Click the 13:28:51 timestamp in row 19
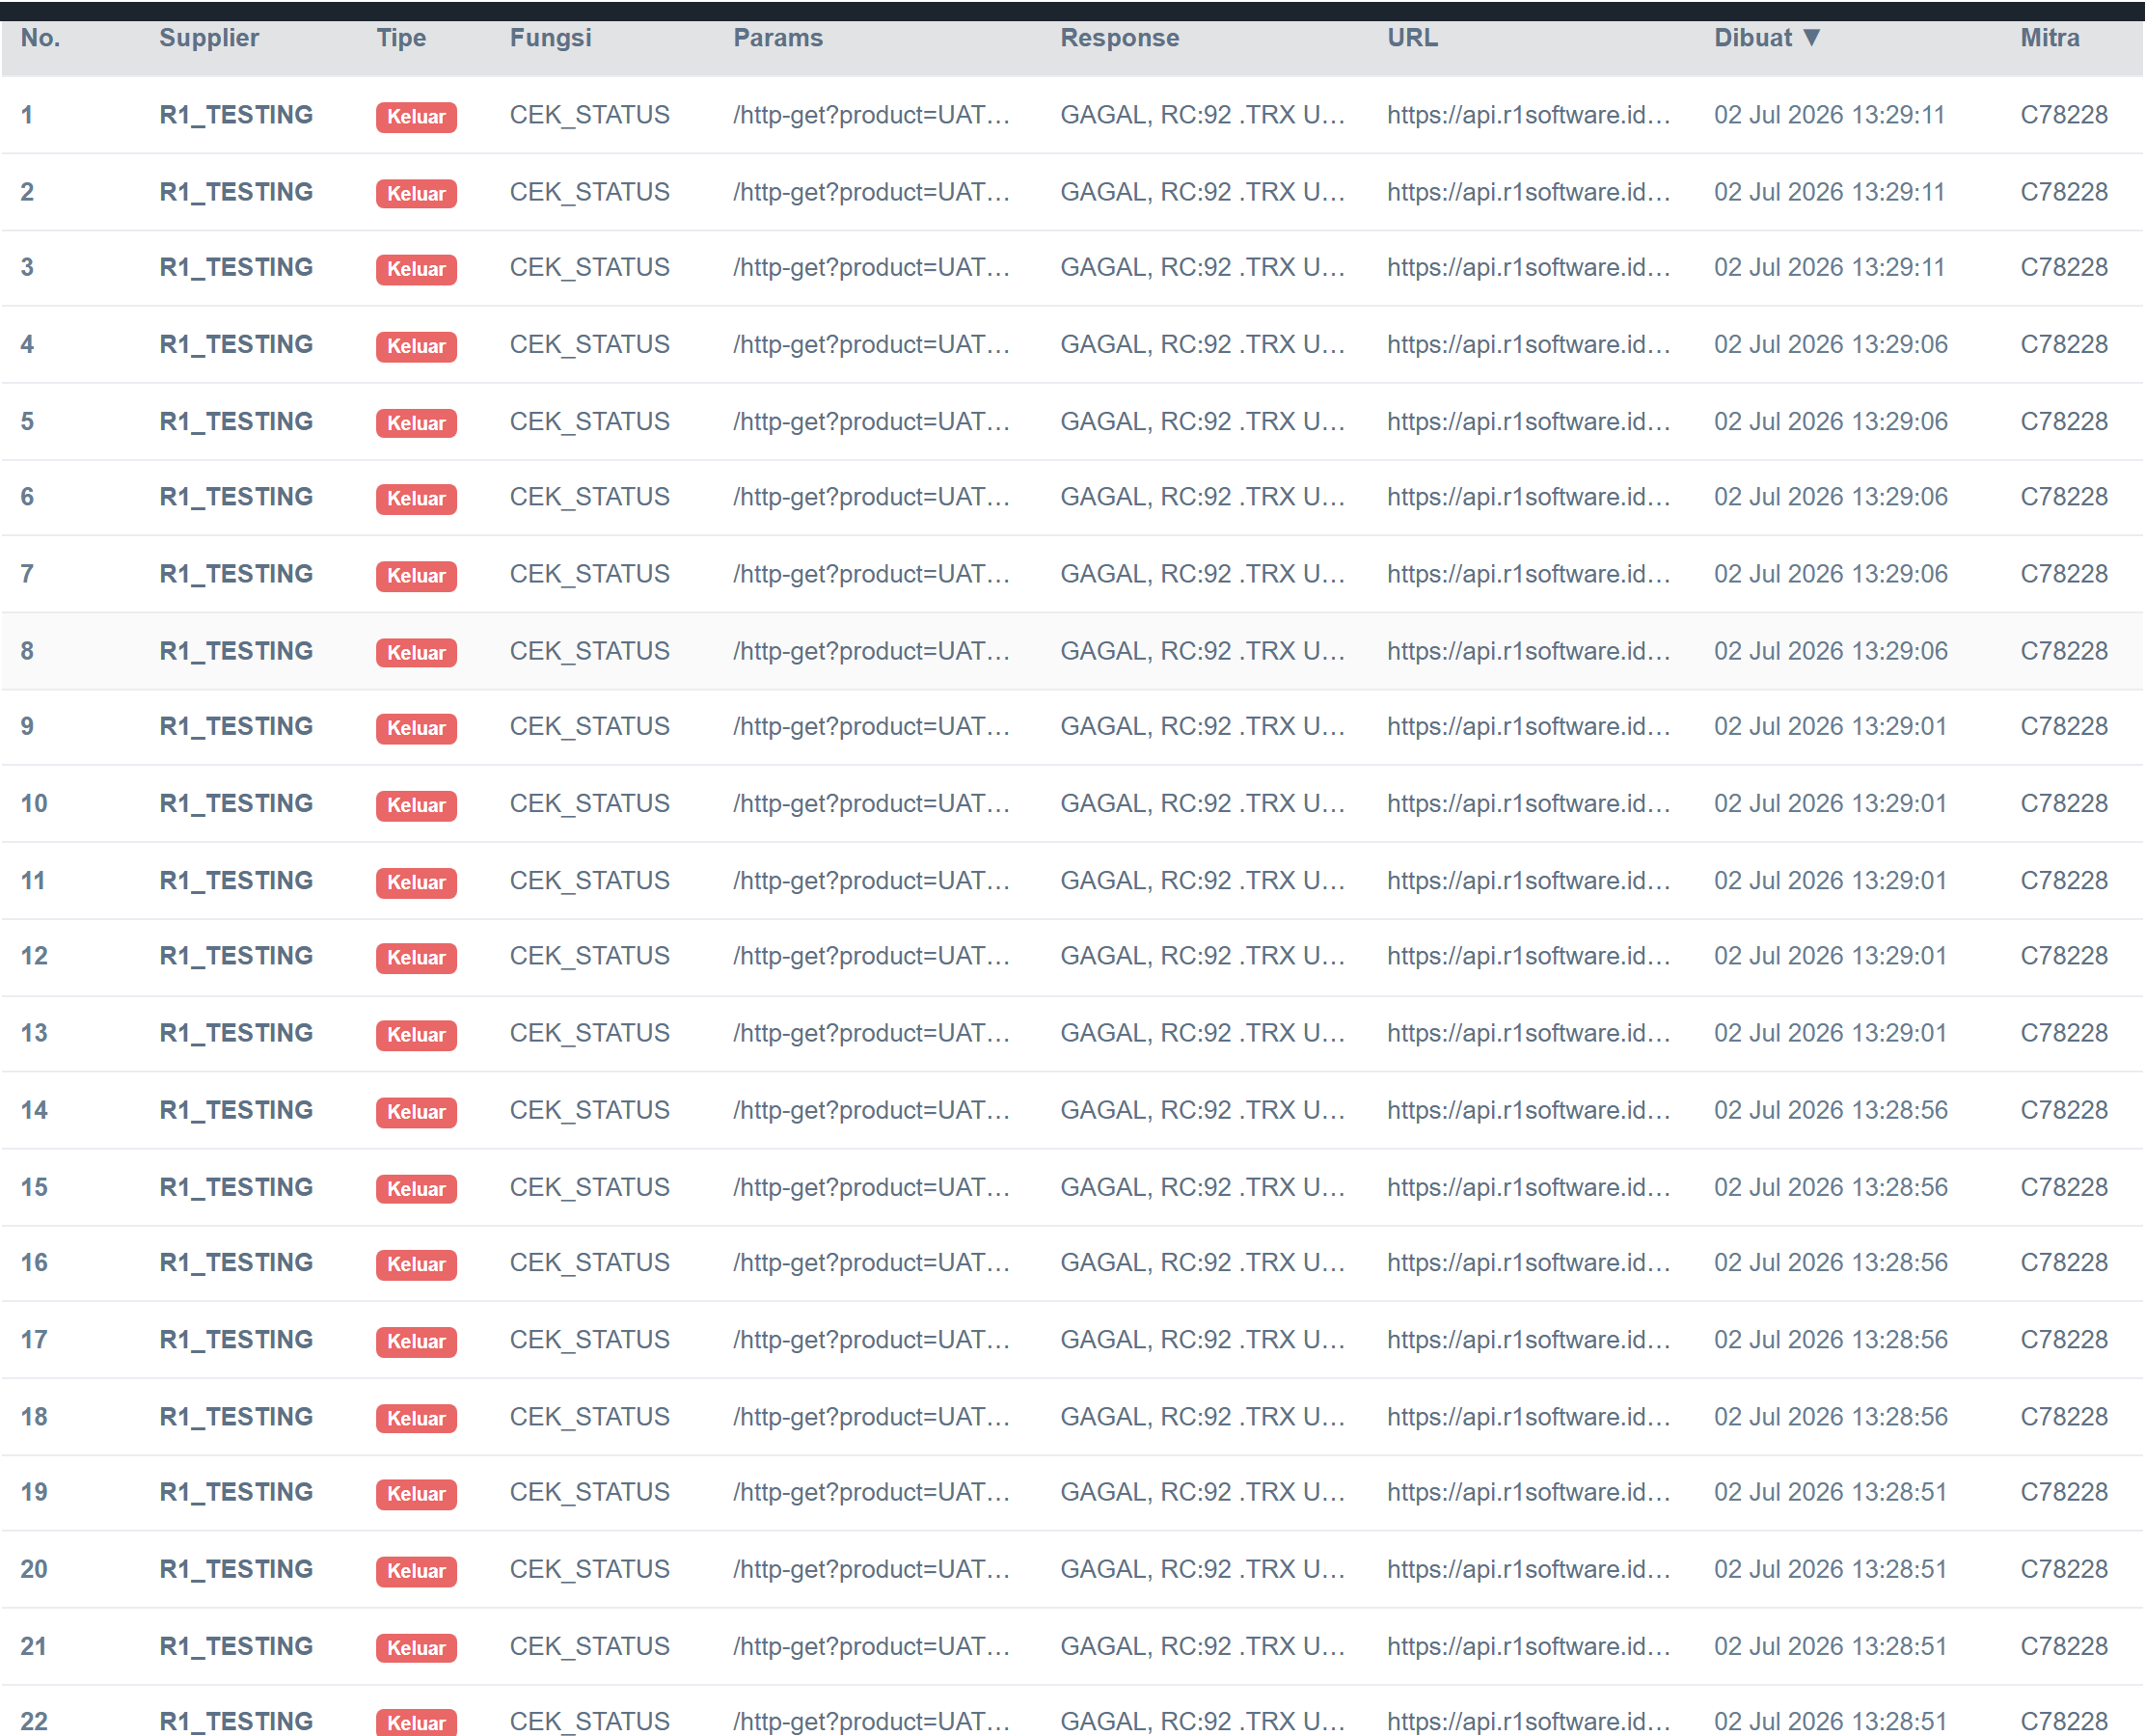This screenshot has height=1736, width=2145. (1829, 1493)
